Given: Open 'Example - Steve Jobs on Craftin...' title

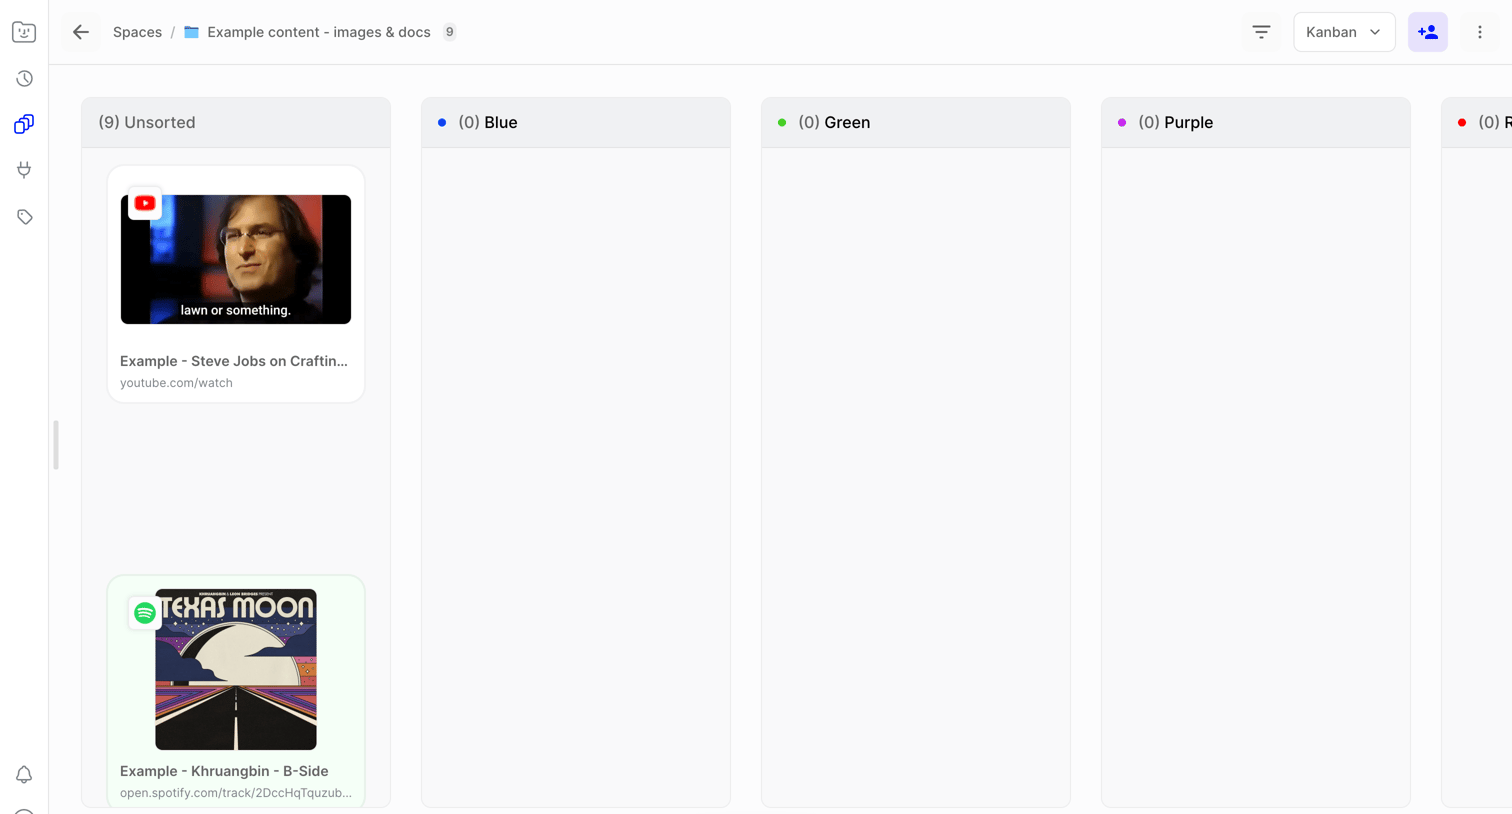Looking at the screenshot, I should click(234, 361).
